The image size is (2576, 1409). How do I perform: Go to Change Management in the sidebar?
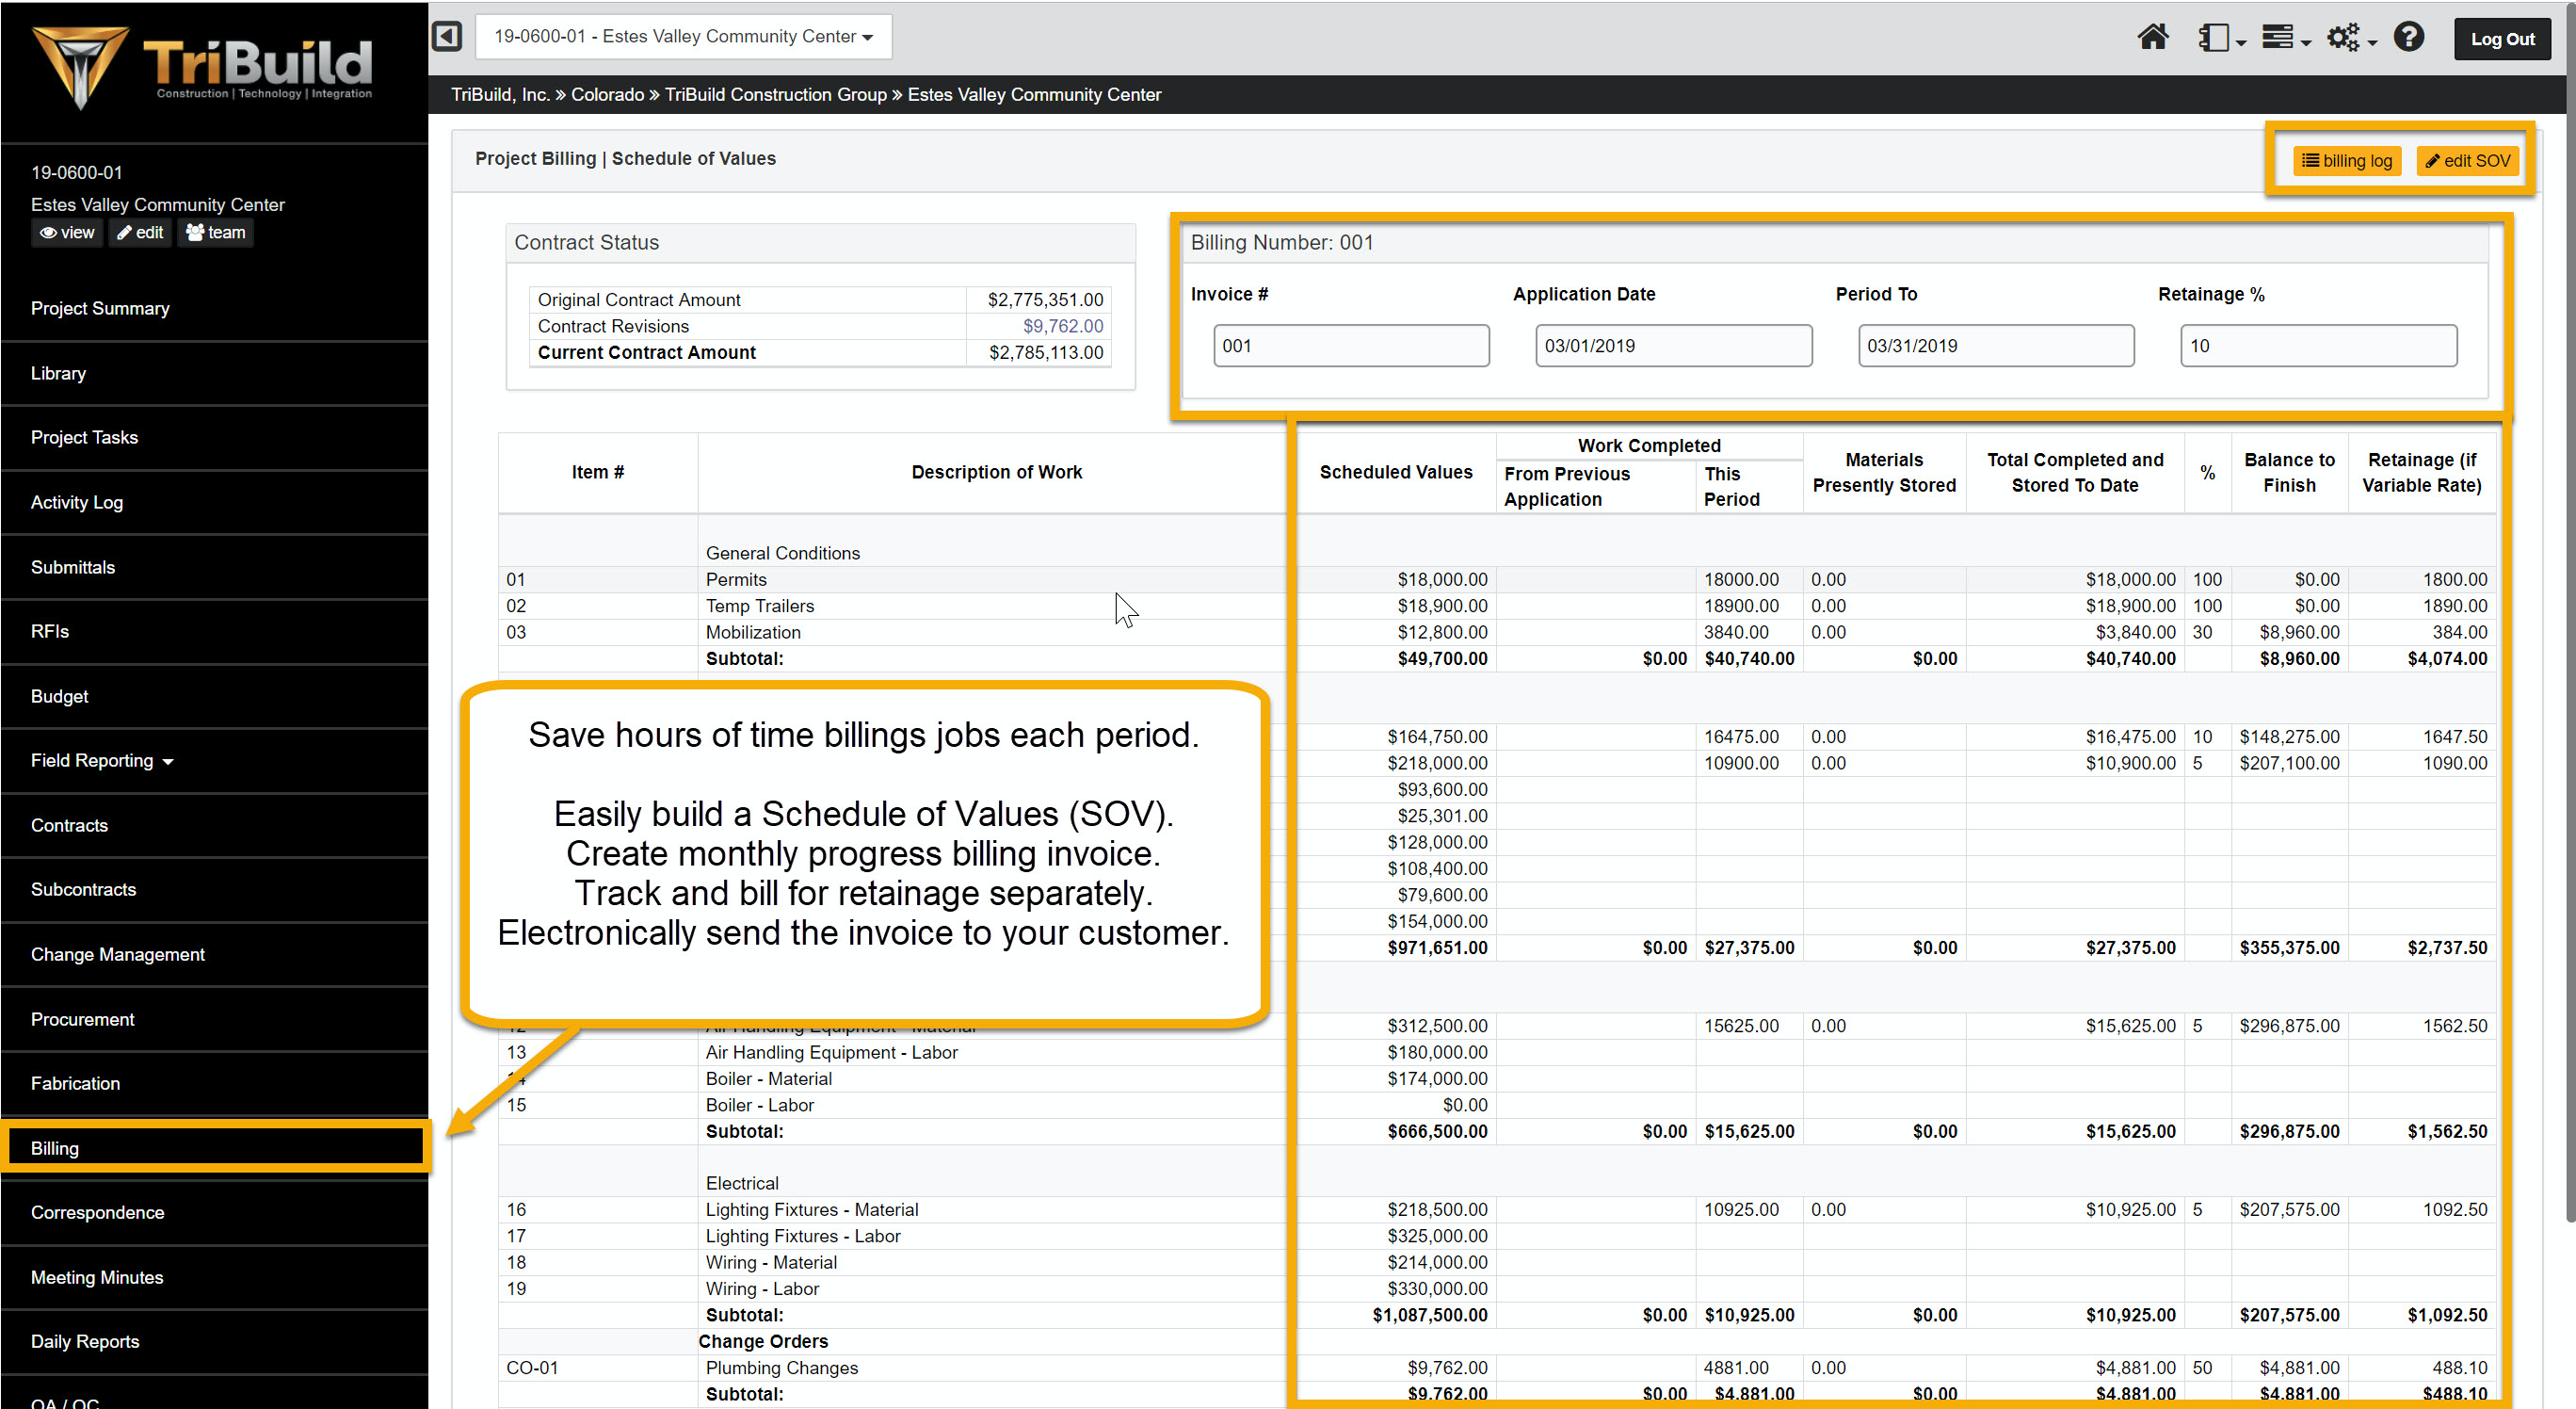[117, 953]
